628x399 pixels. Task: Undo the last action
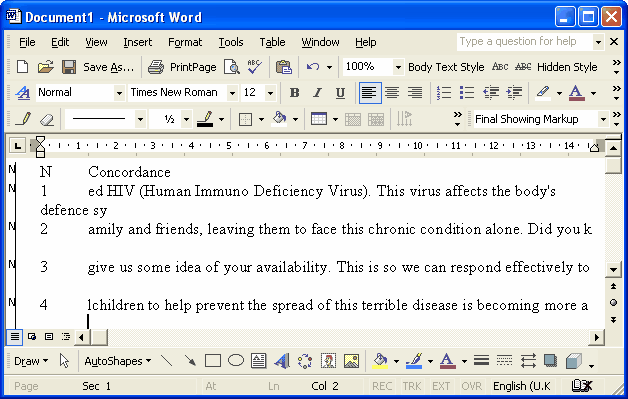click(x=313, y=67)
